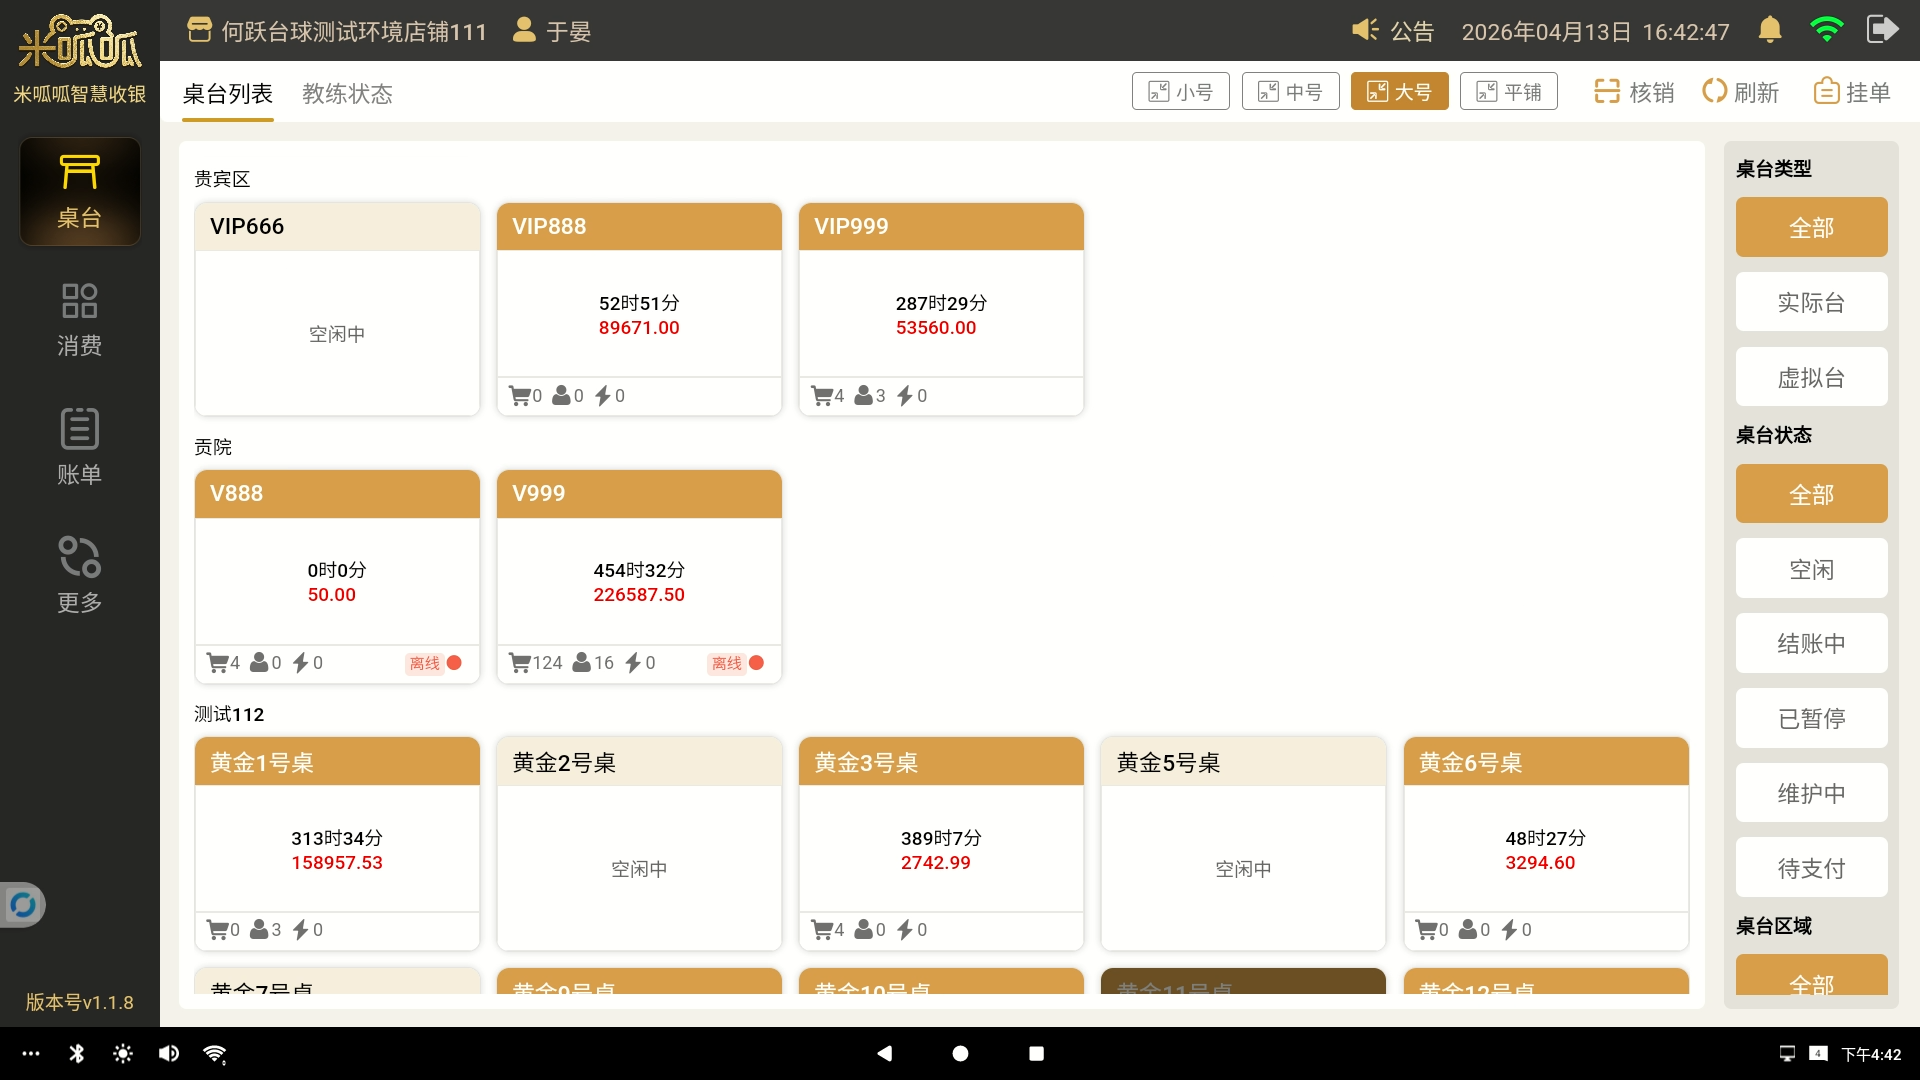This screenshot has width=1920, height=1080.
Task: Open the 更多 sidebar menu
Action: click(x=79, y=575)
